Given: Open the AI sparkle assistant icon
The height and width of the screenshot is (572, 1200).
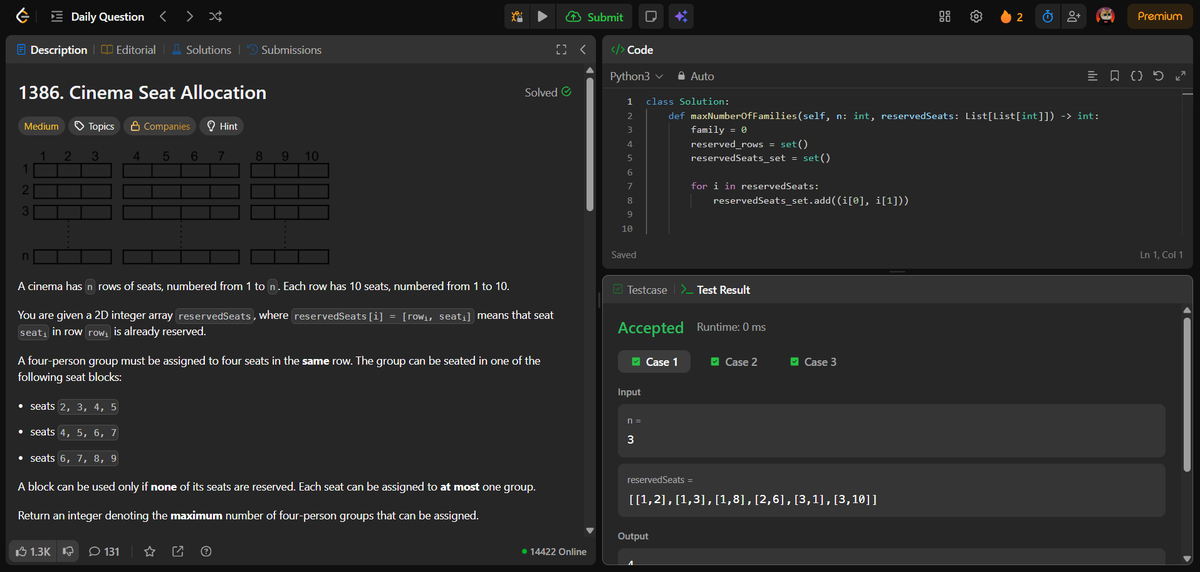Looking at the screenshot, I should (x=681, y=17).
